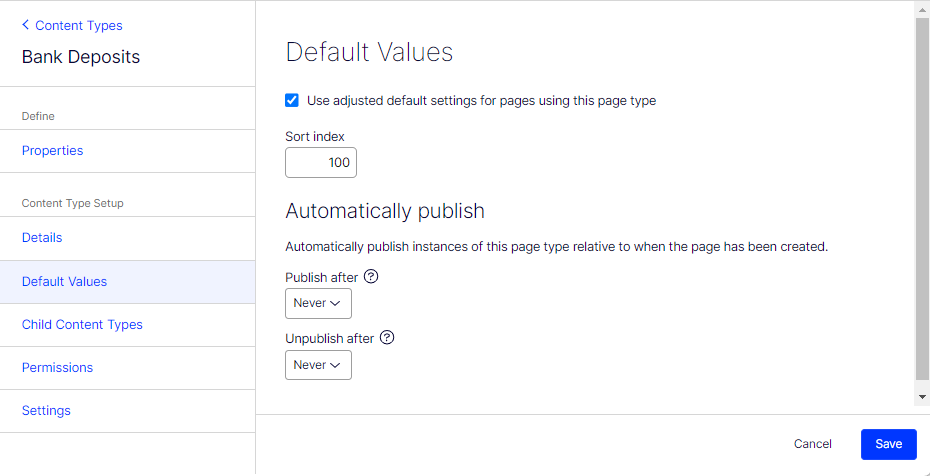
Task: Click the Sort index input field
Action: 321,162
